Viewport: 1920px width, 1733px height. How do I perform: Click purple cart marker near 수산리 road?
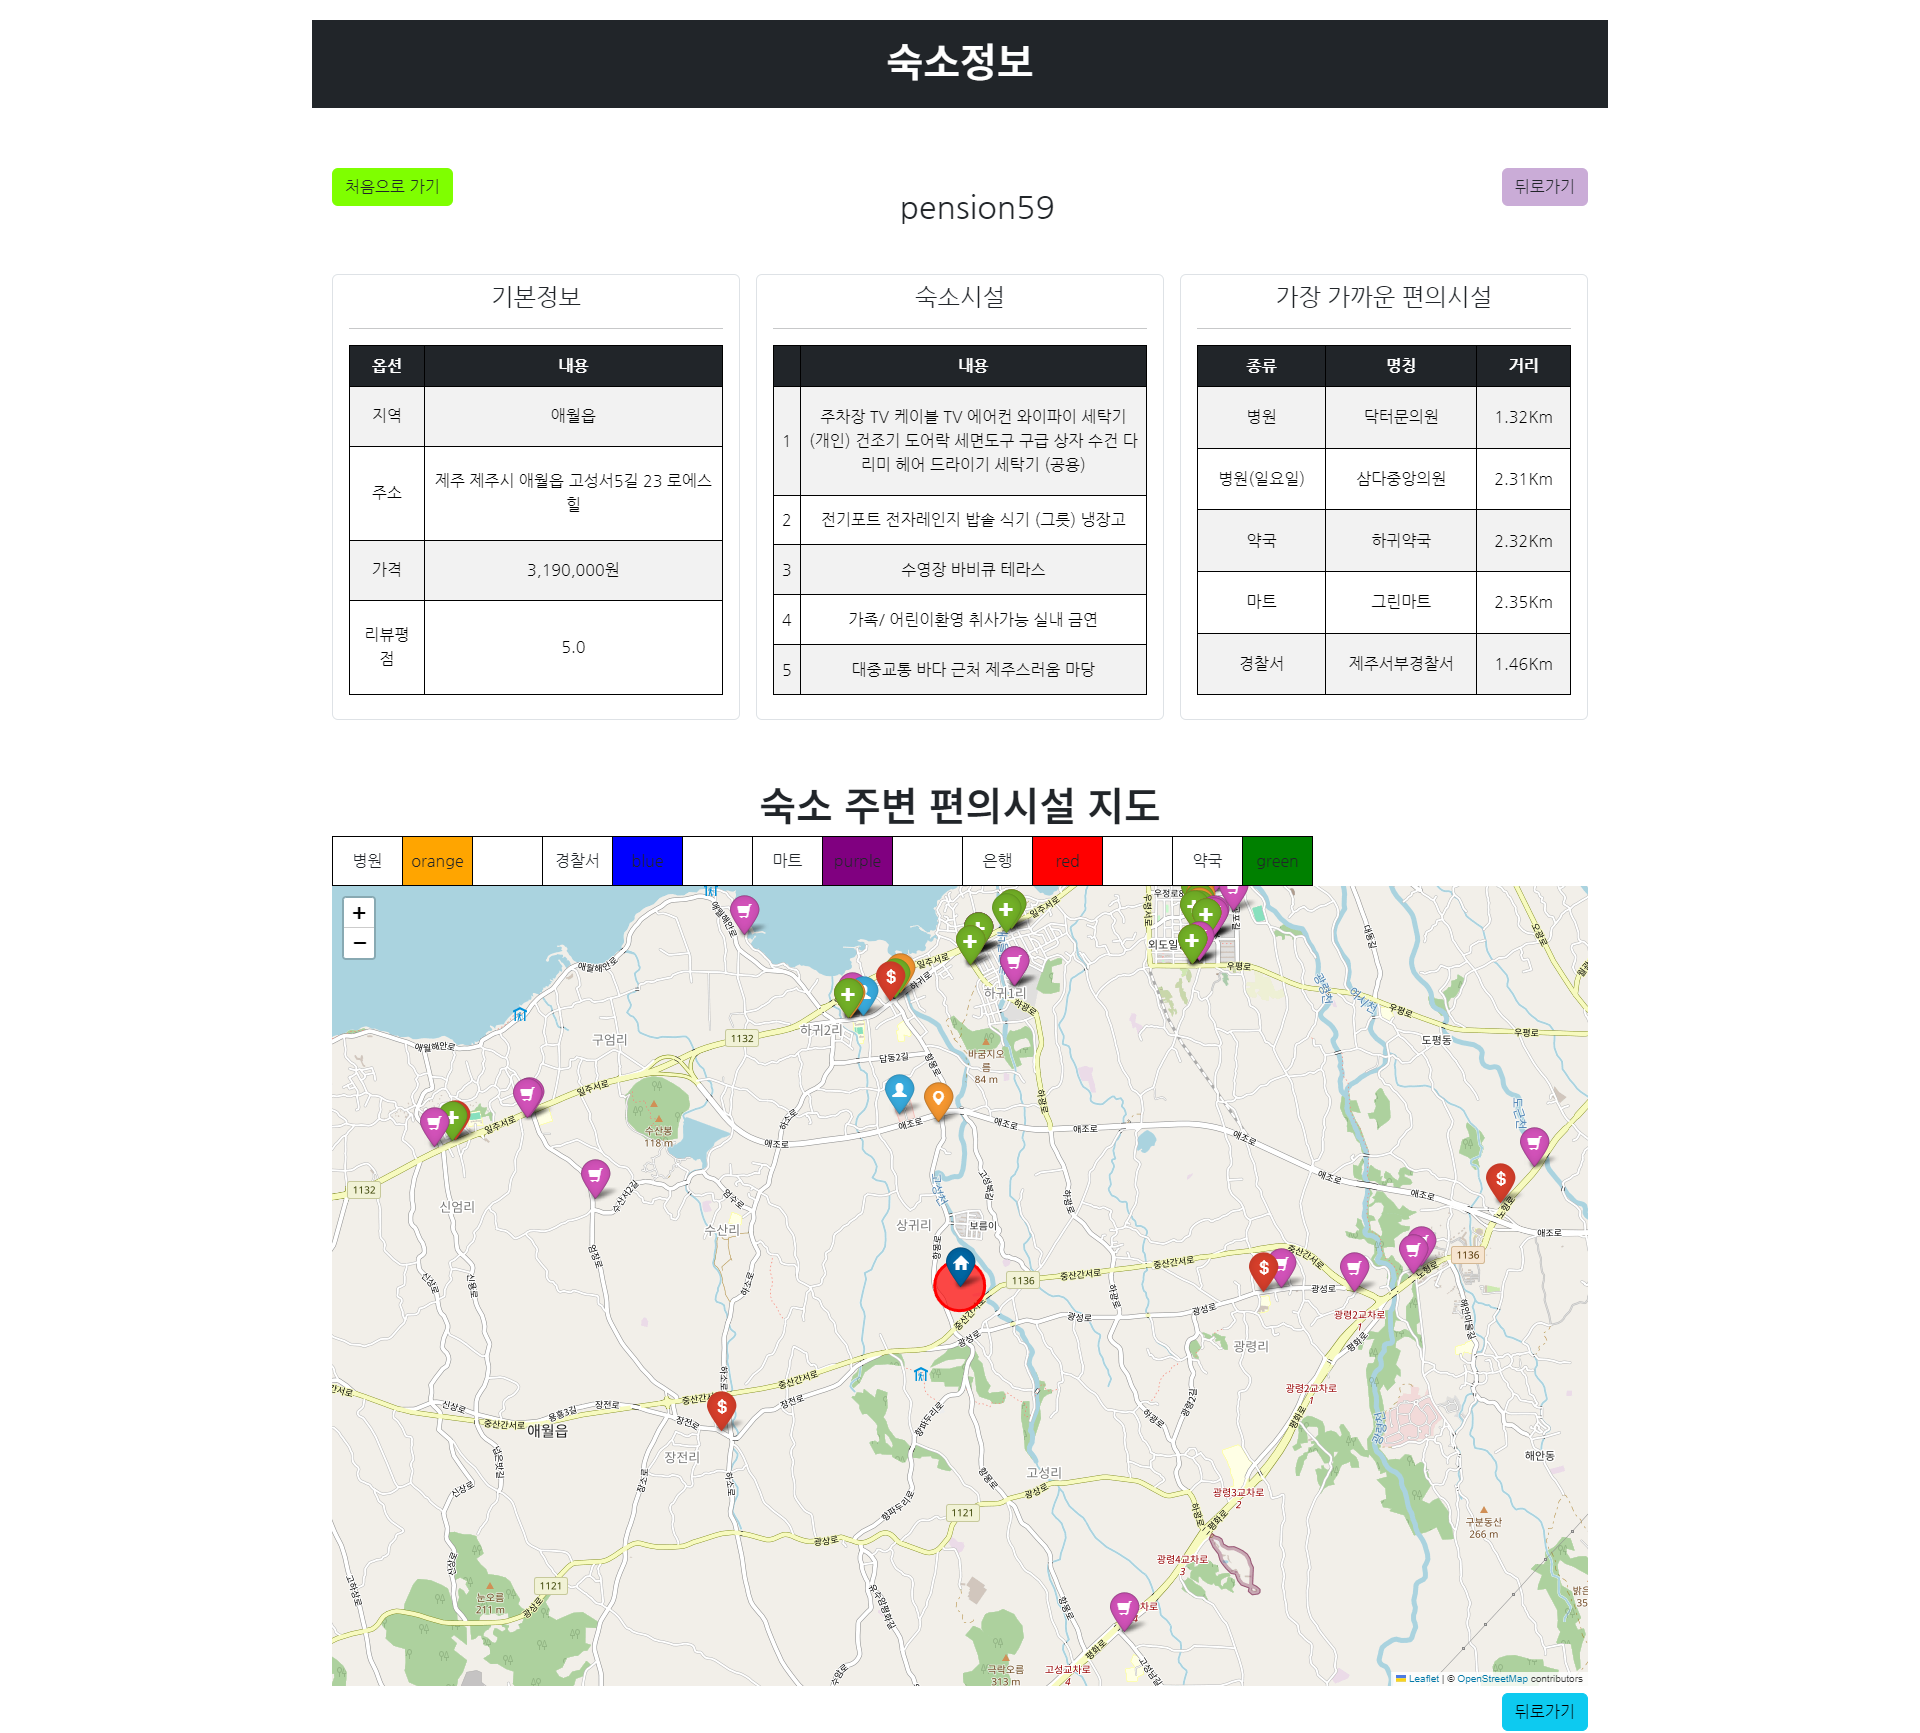(x=595, y=1176)
